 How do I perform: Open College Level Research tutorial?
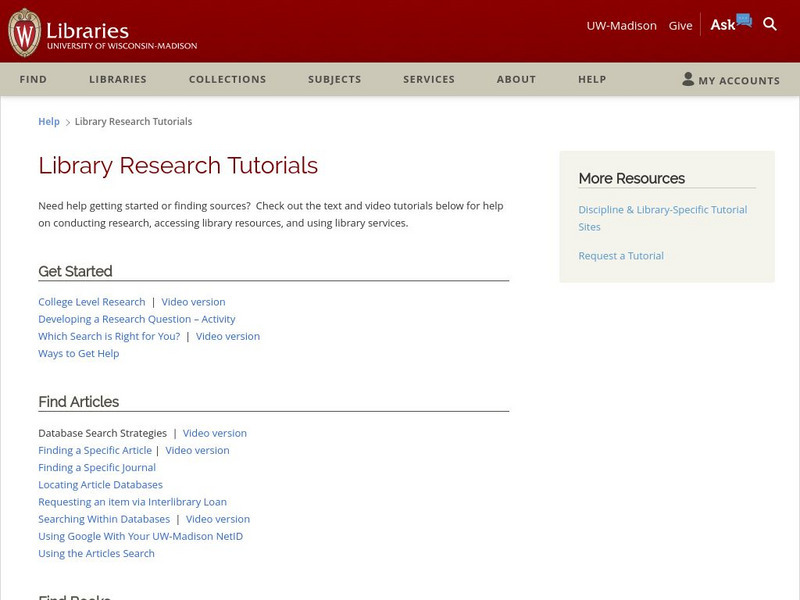click(92, 302)
